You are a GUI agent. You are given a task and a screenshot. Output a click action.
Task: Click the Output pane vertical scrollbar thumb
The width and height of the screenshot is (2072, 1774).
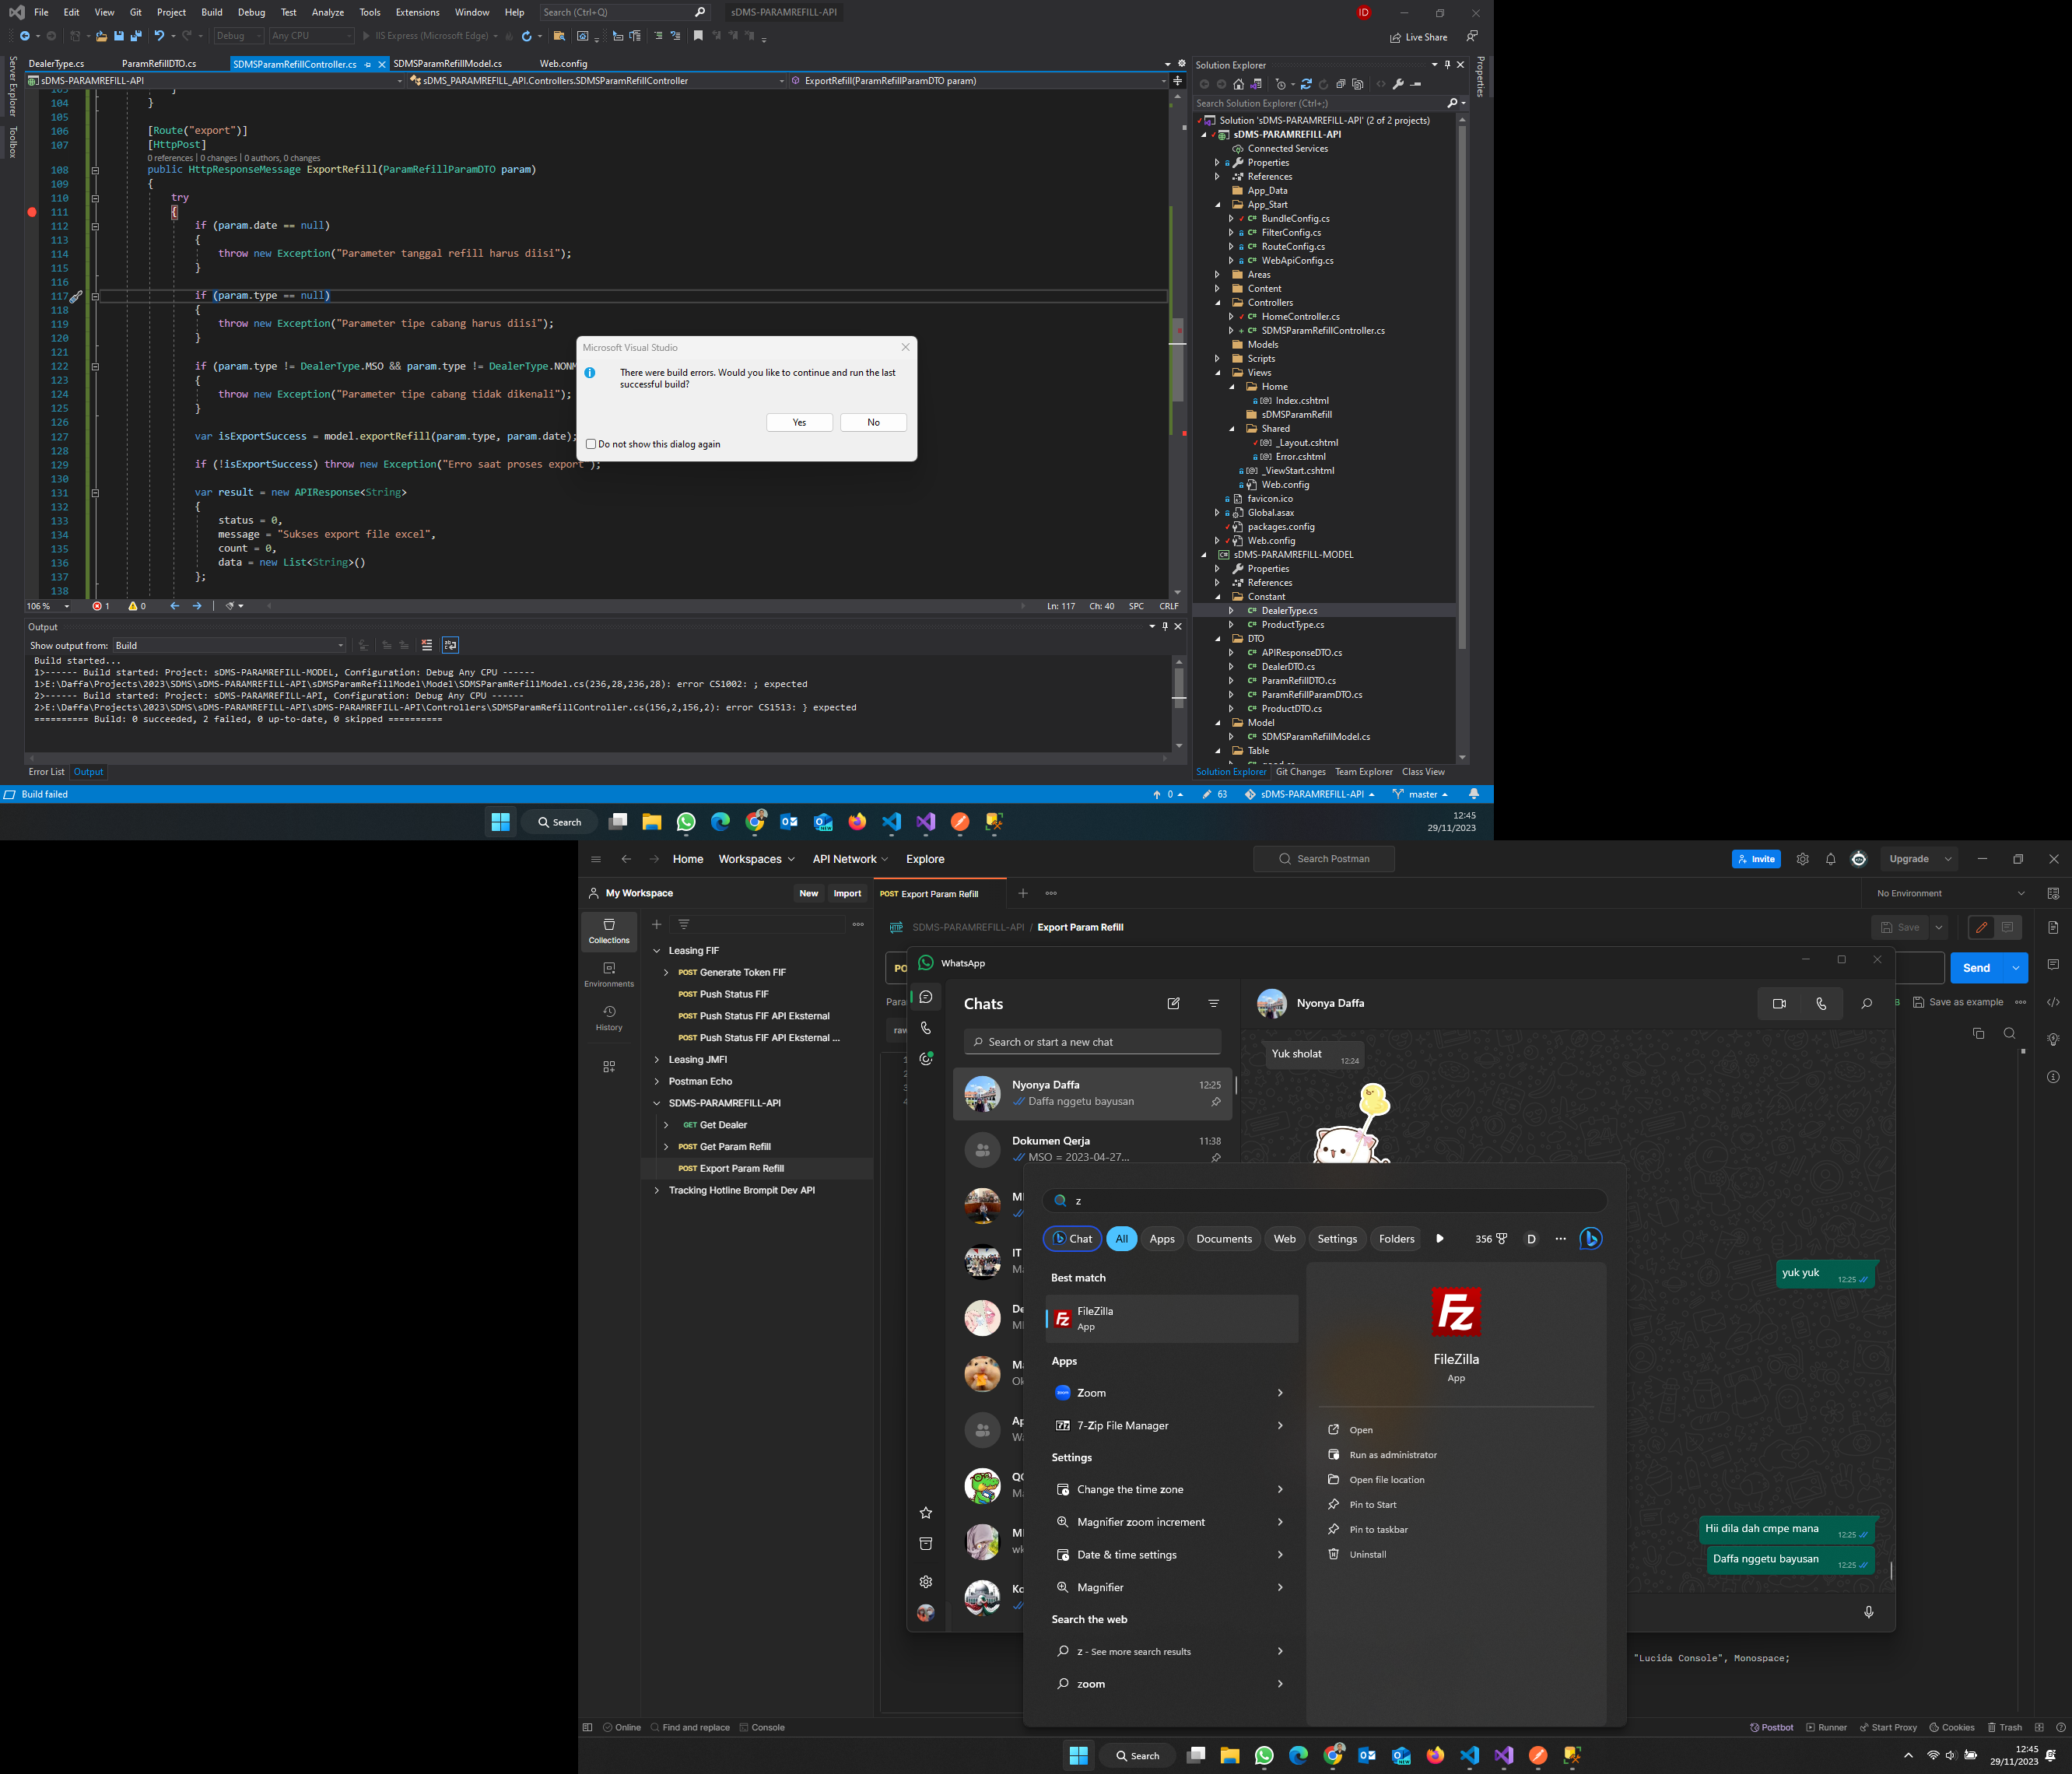point(1179,686)
